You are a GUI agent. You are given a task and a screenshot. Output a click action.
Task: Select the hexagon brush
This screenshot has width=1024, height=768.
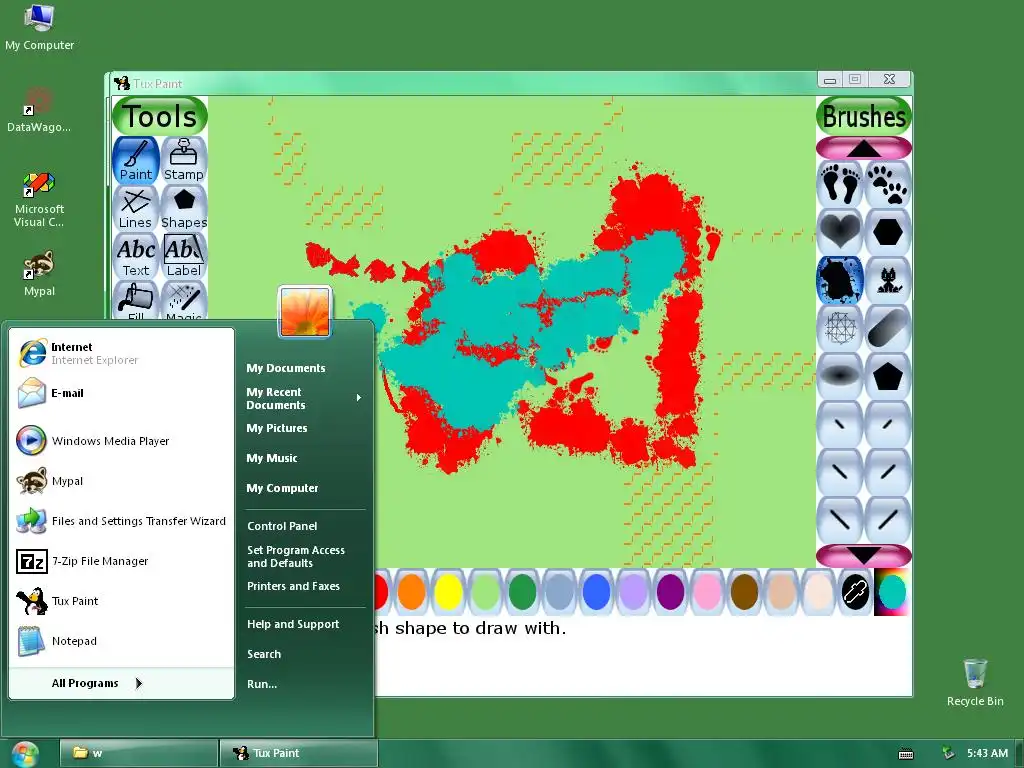pyautogui.click(x=888, y=231)
